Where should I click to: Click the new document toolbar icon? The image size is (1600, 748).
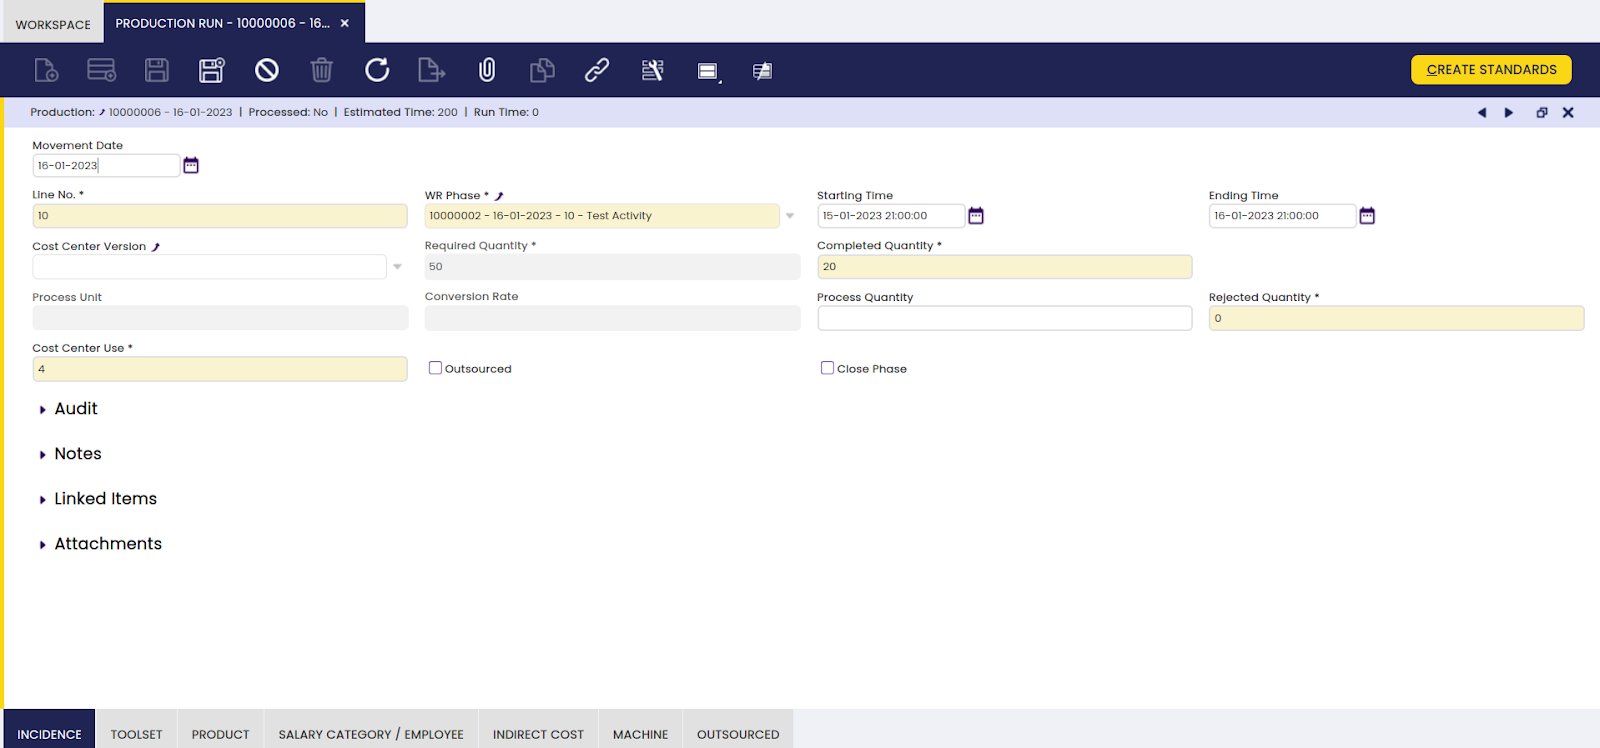point(46,70)
